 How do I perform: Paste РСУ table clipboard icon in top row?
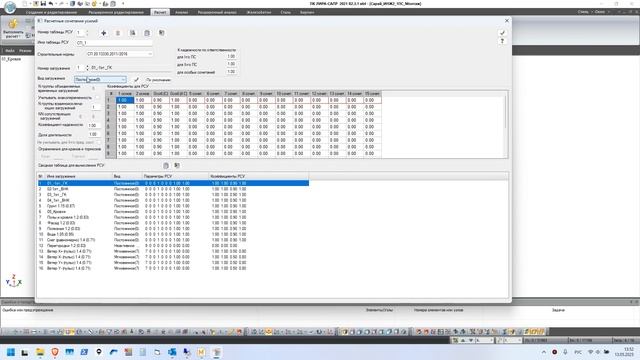tap(147, 33)
